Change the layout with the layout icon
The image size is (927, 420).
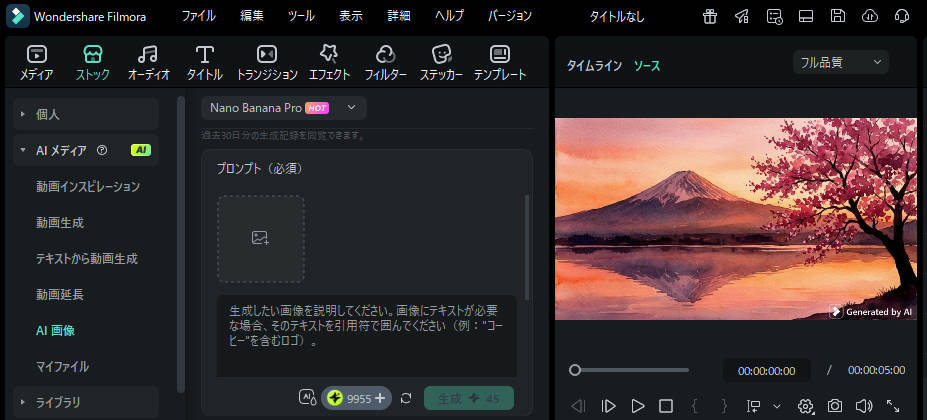pos(806,16)
